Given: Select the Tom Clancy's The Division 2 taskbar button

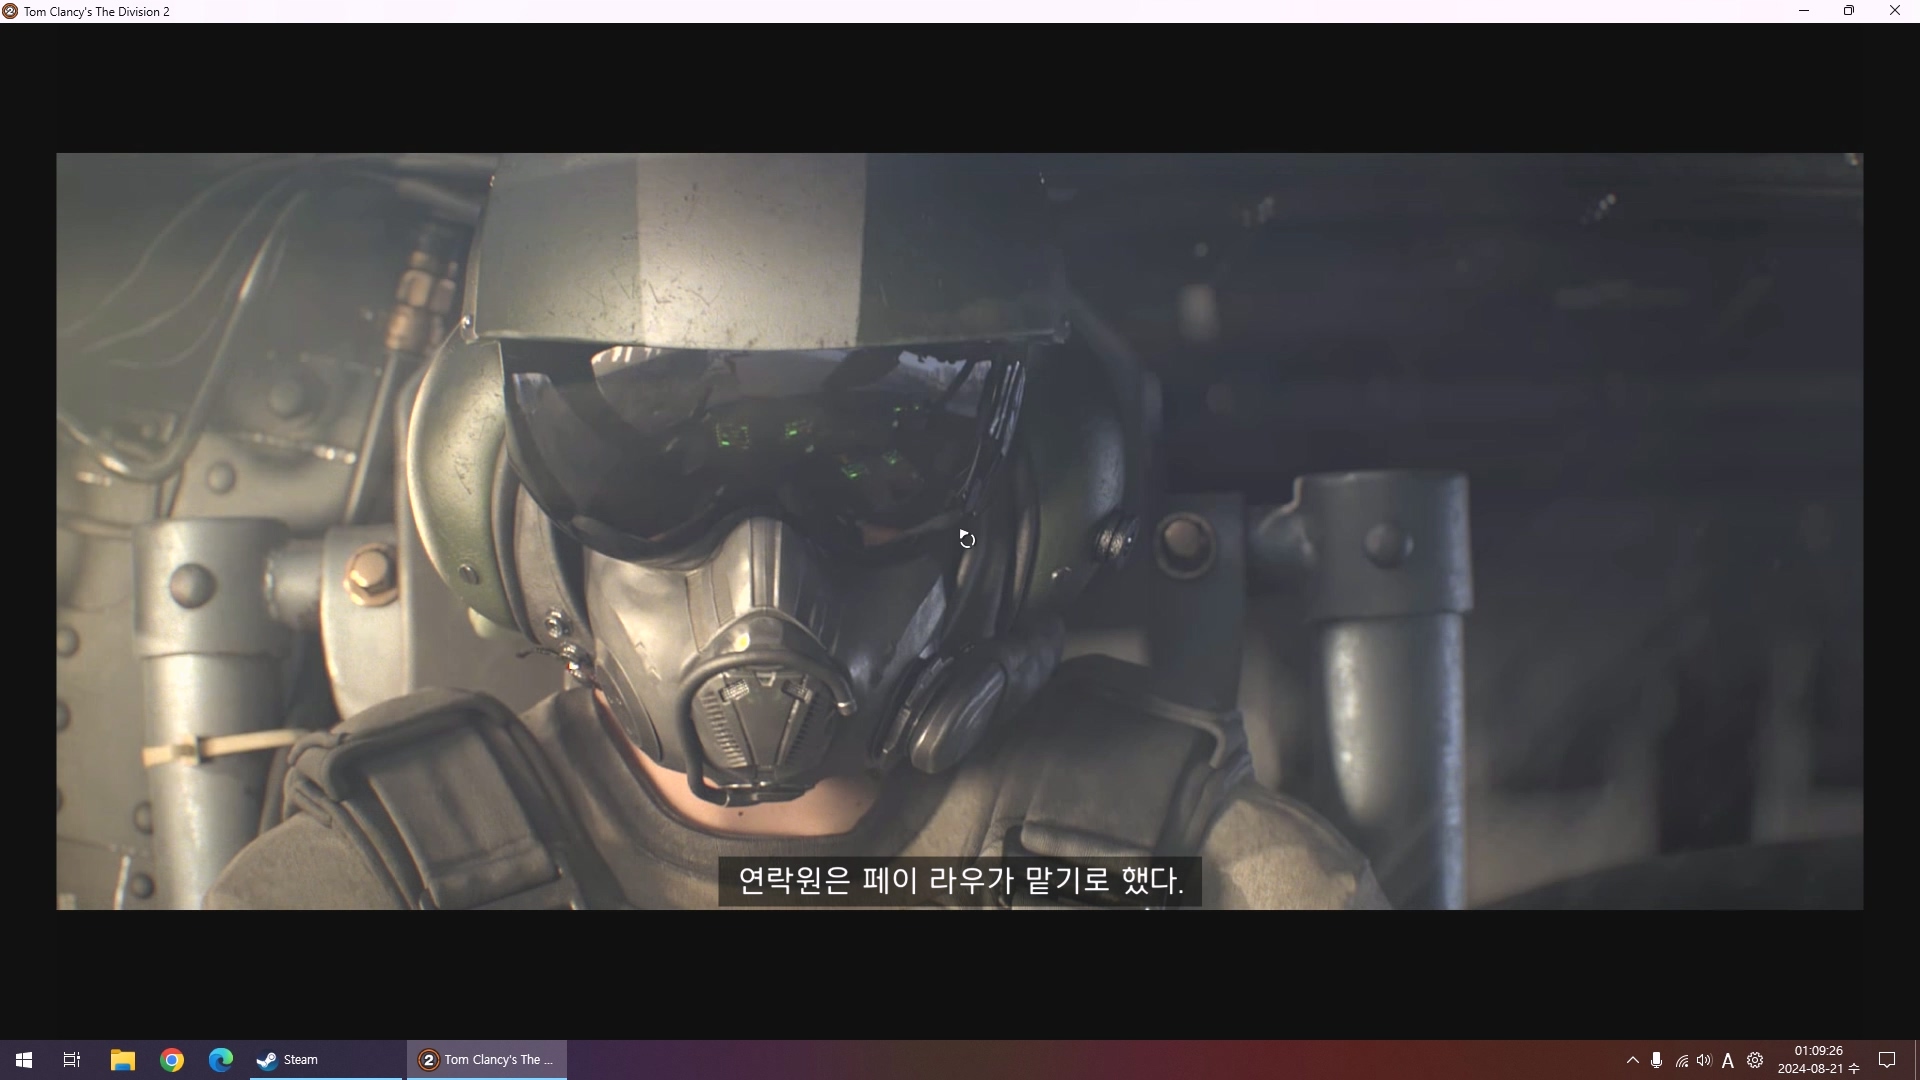Looking at the screenshot, I should coord(487,1060).
